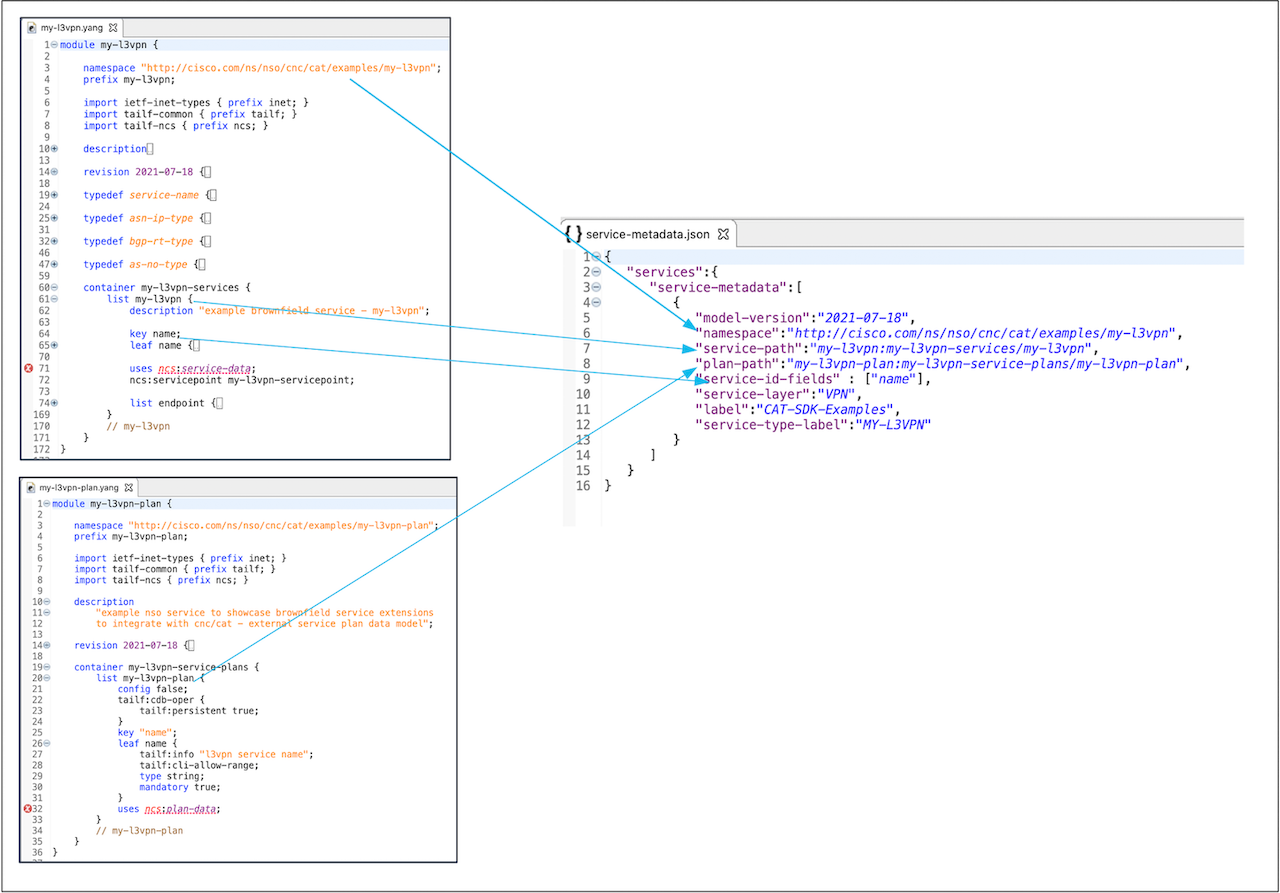Screen dimensions: 1280x893
Task: Close the service-metadata.json editor tab
Action: tap(724, 234)
